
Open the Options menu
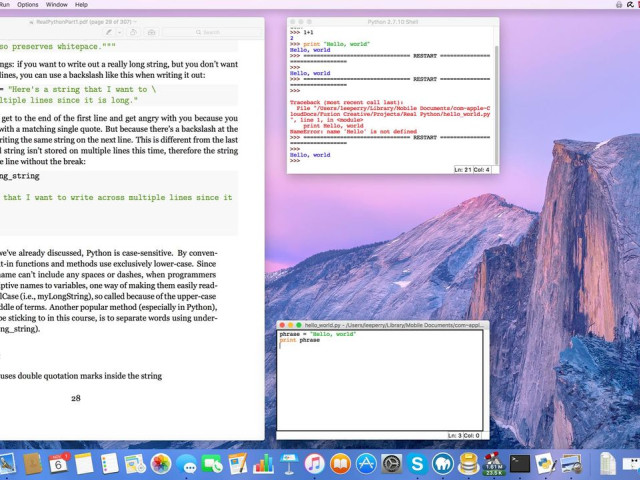click(x=28, y=5)
